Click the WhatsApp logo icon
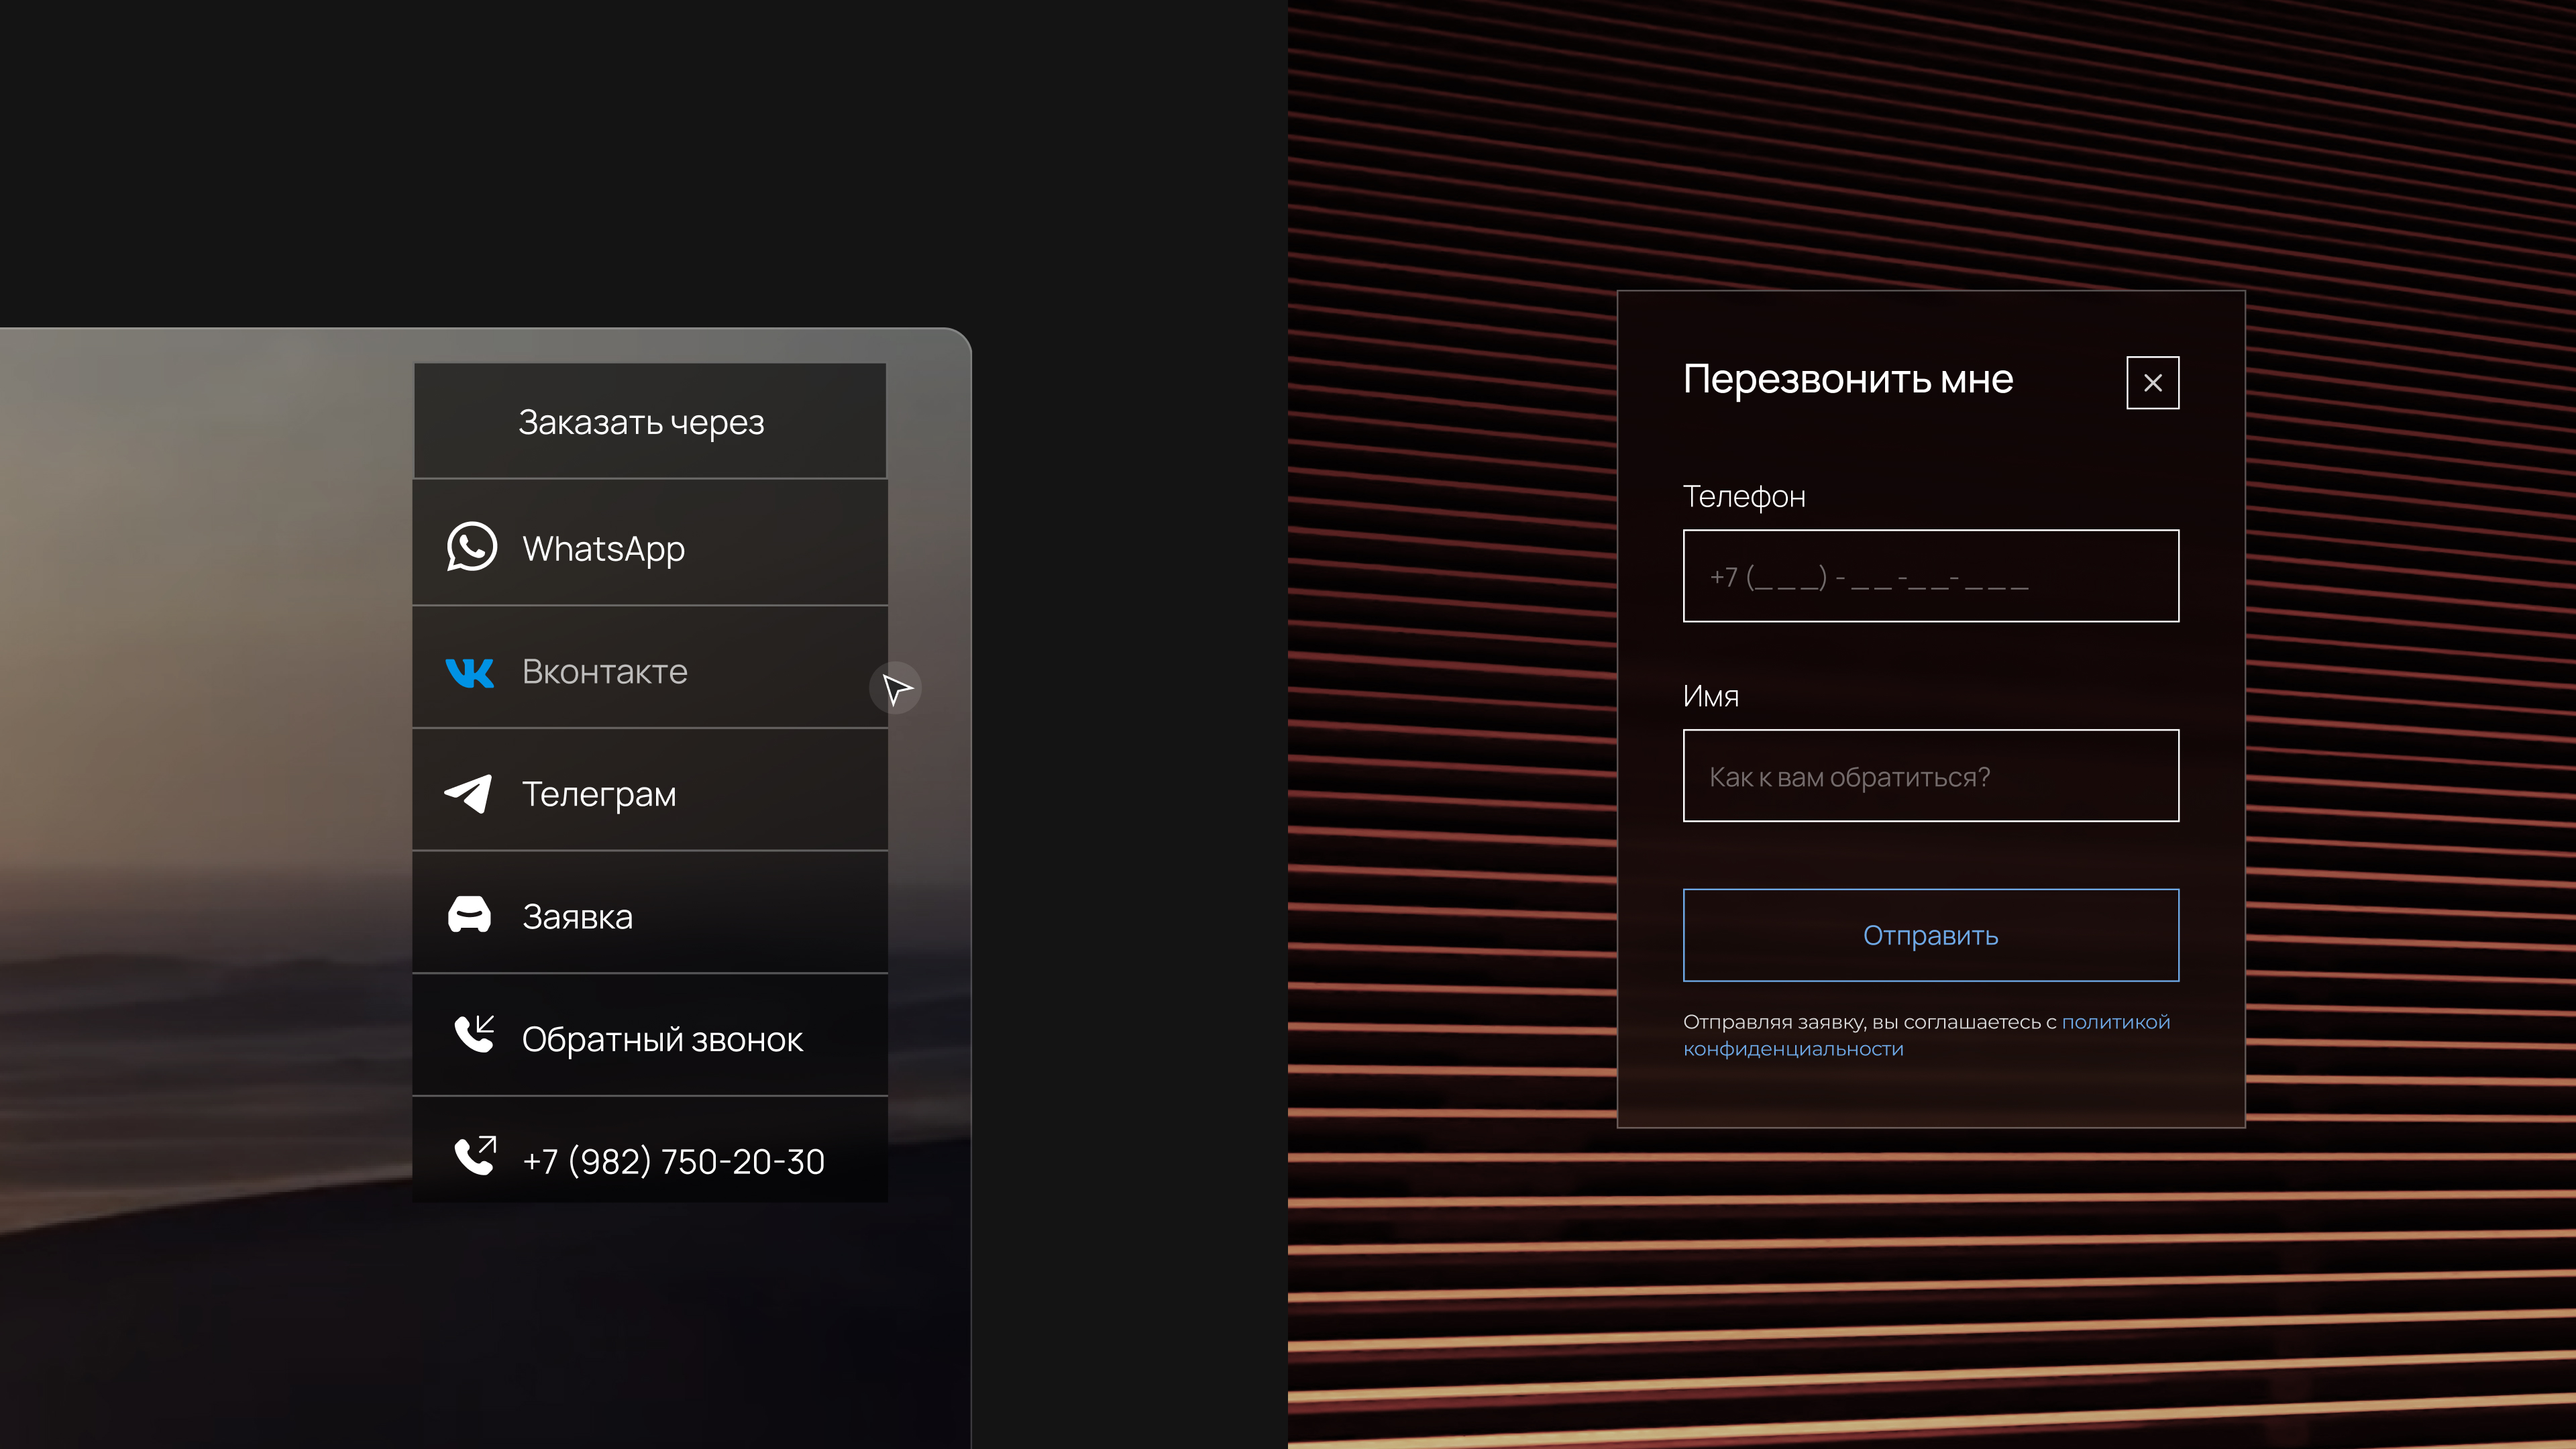Viewport: 2576px width, 1449px height. pyautogui.click(x=471, y=547)
